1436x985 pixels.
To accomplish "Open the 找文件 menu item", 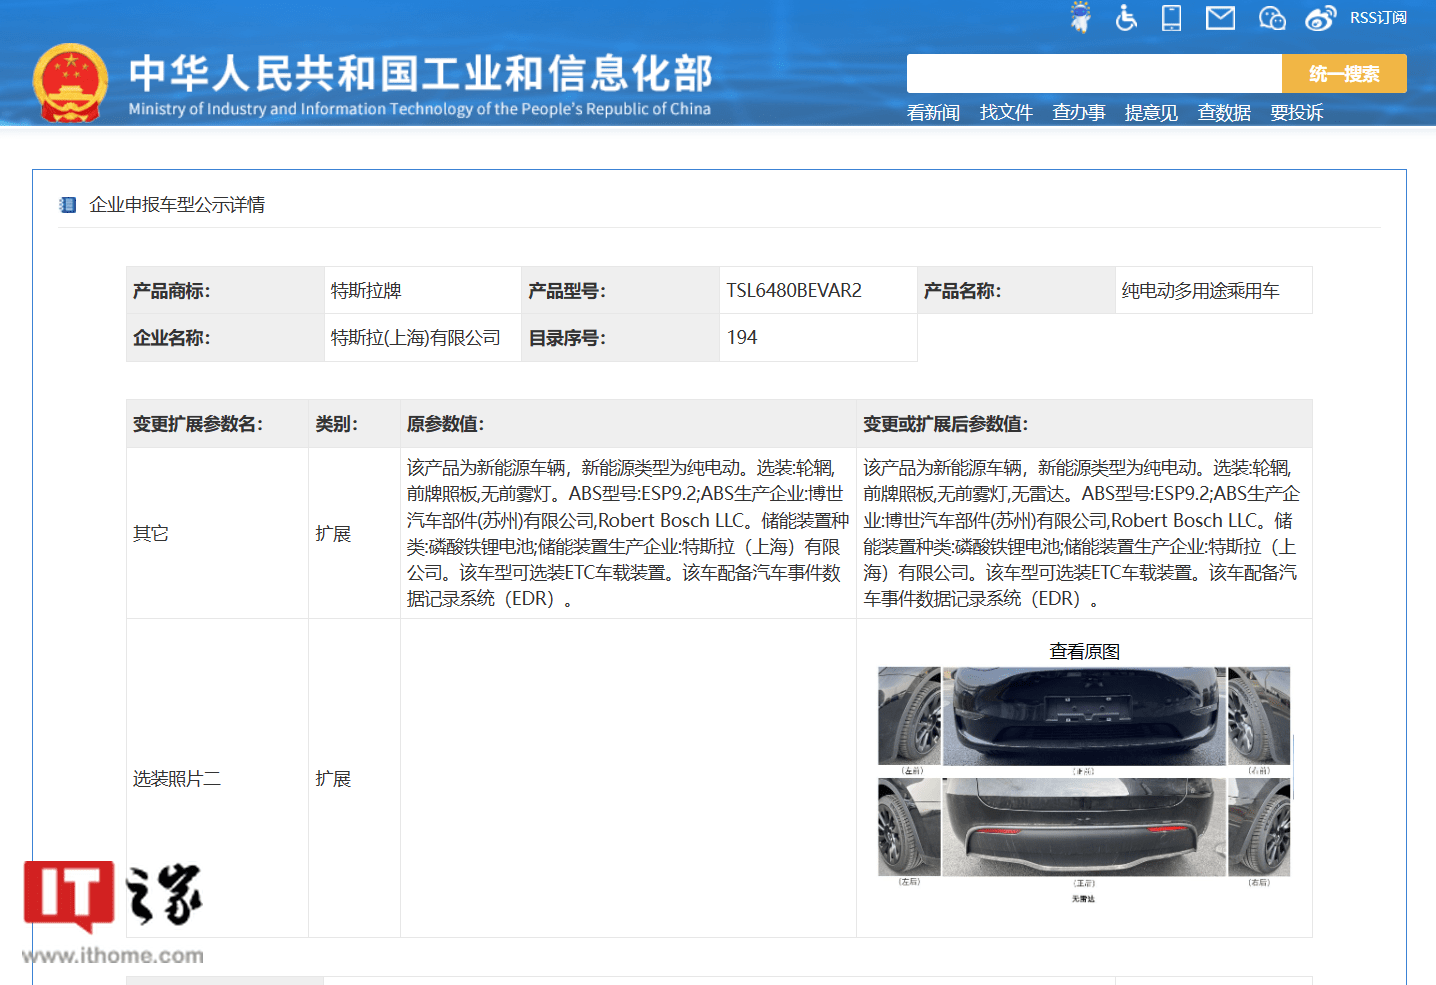I will pos(1006,113).
